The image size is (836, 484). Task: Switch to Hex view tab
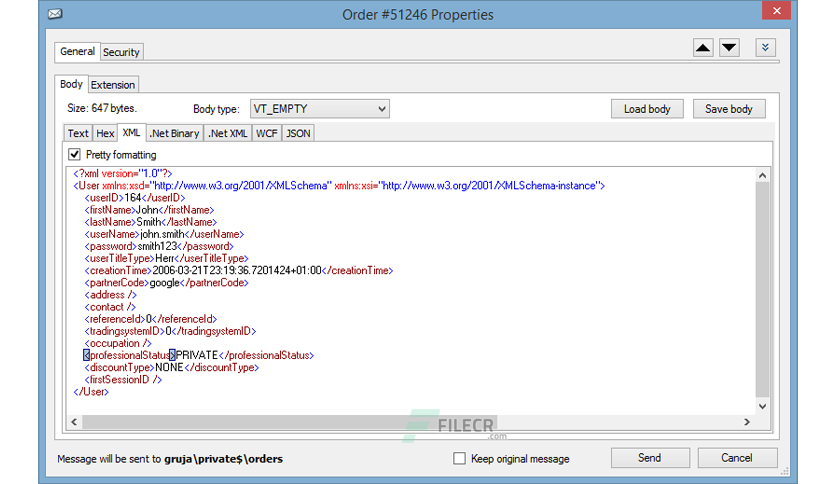(x=105, y=133)
